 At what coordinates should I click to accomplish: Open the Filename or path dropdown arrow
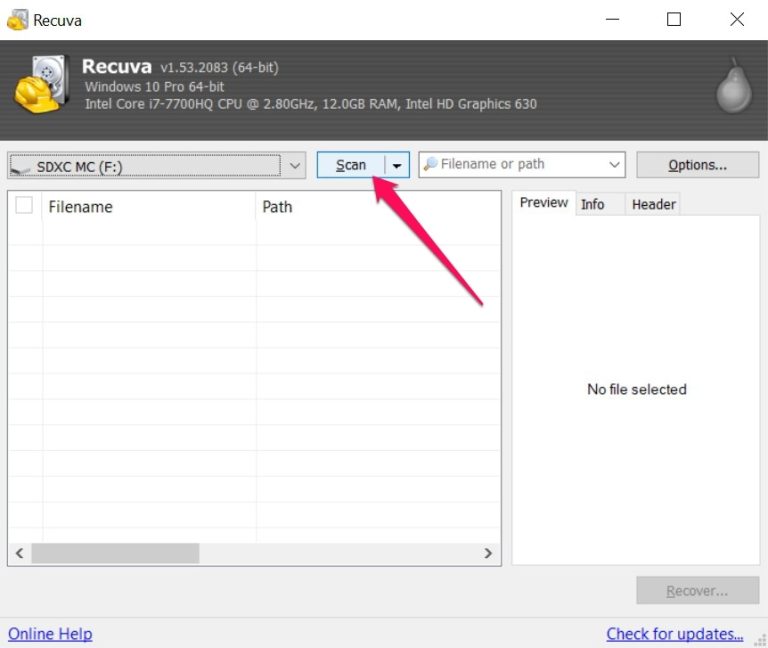614,165
